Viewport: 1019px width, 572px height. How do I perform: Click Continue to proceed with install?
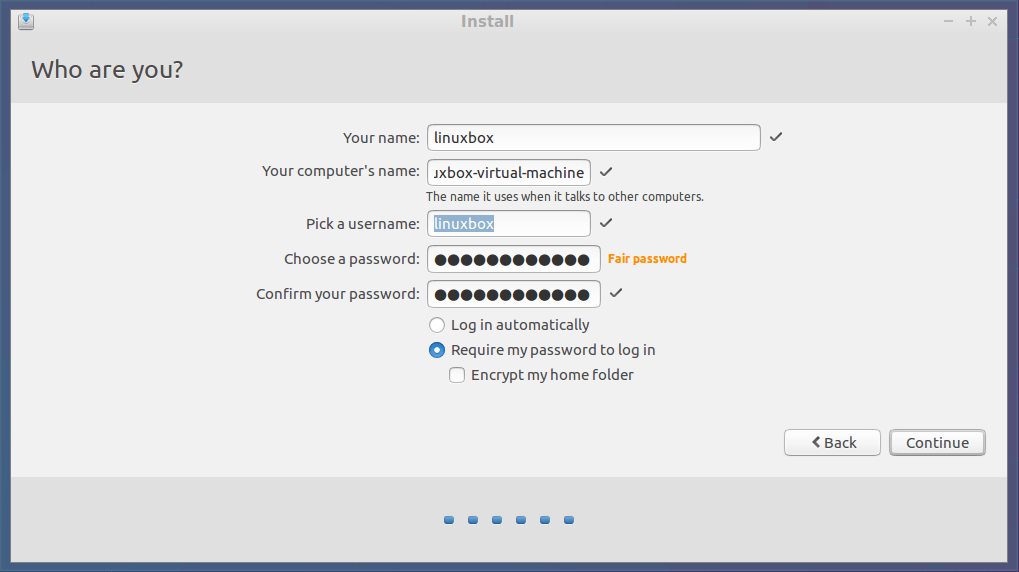tap(937, 443)
